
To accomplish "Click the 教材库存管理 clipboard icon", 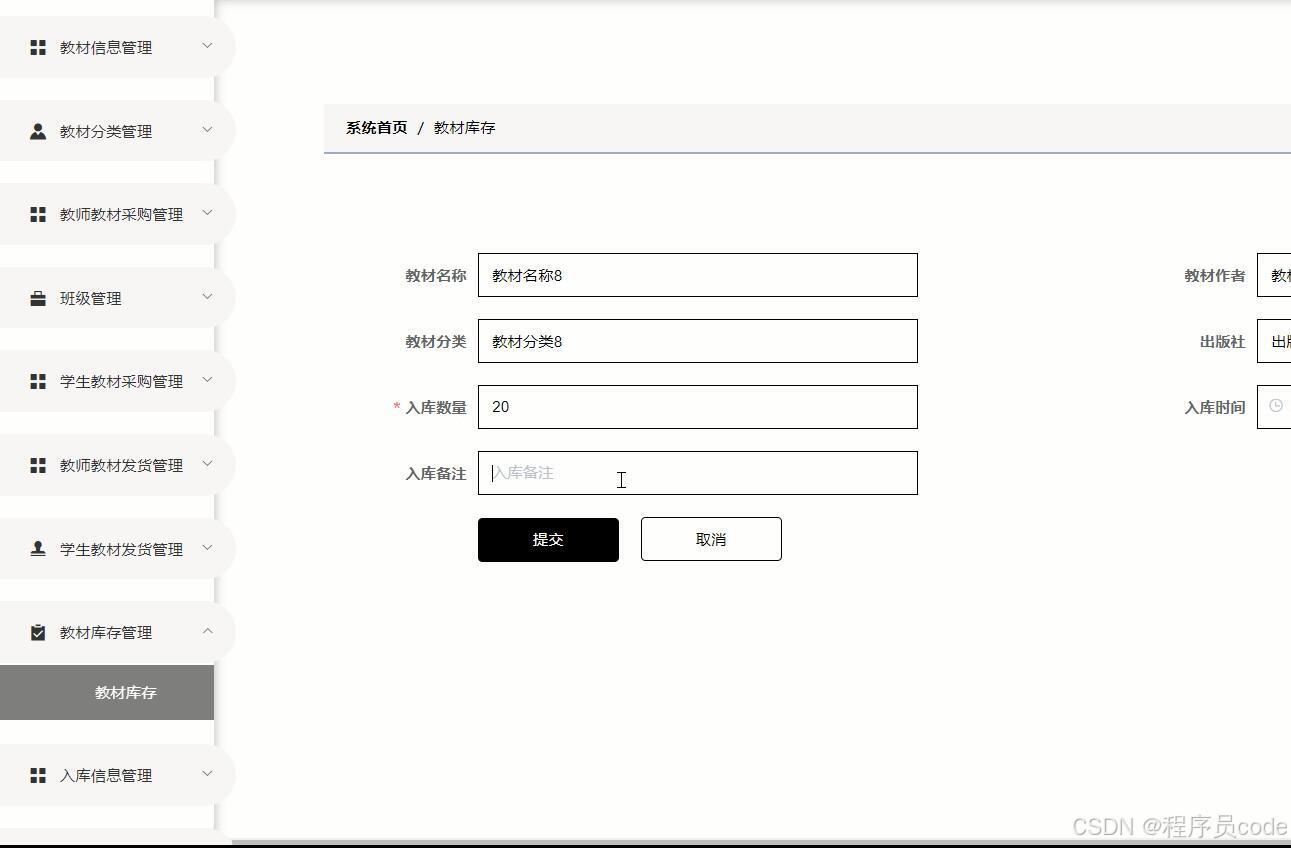I will pyautogui.click(x=38, y=632).
